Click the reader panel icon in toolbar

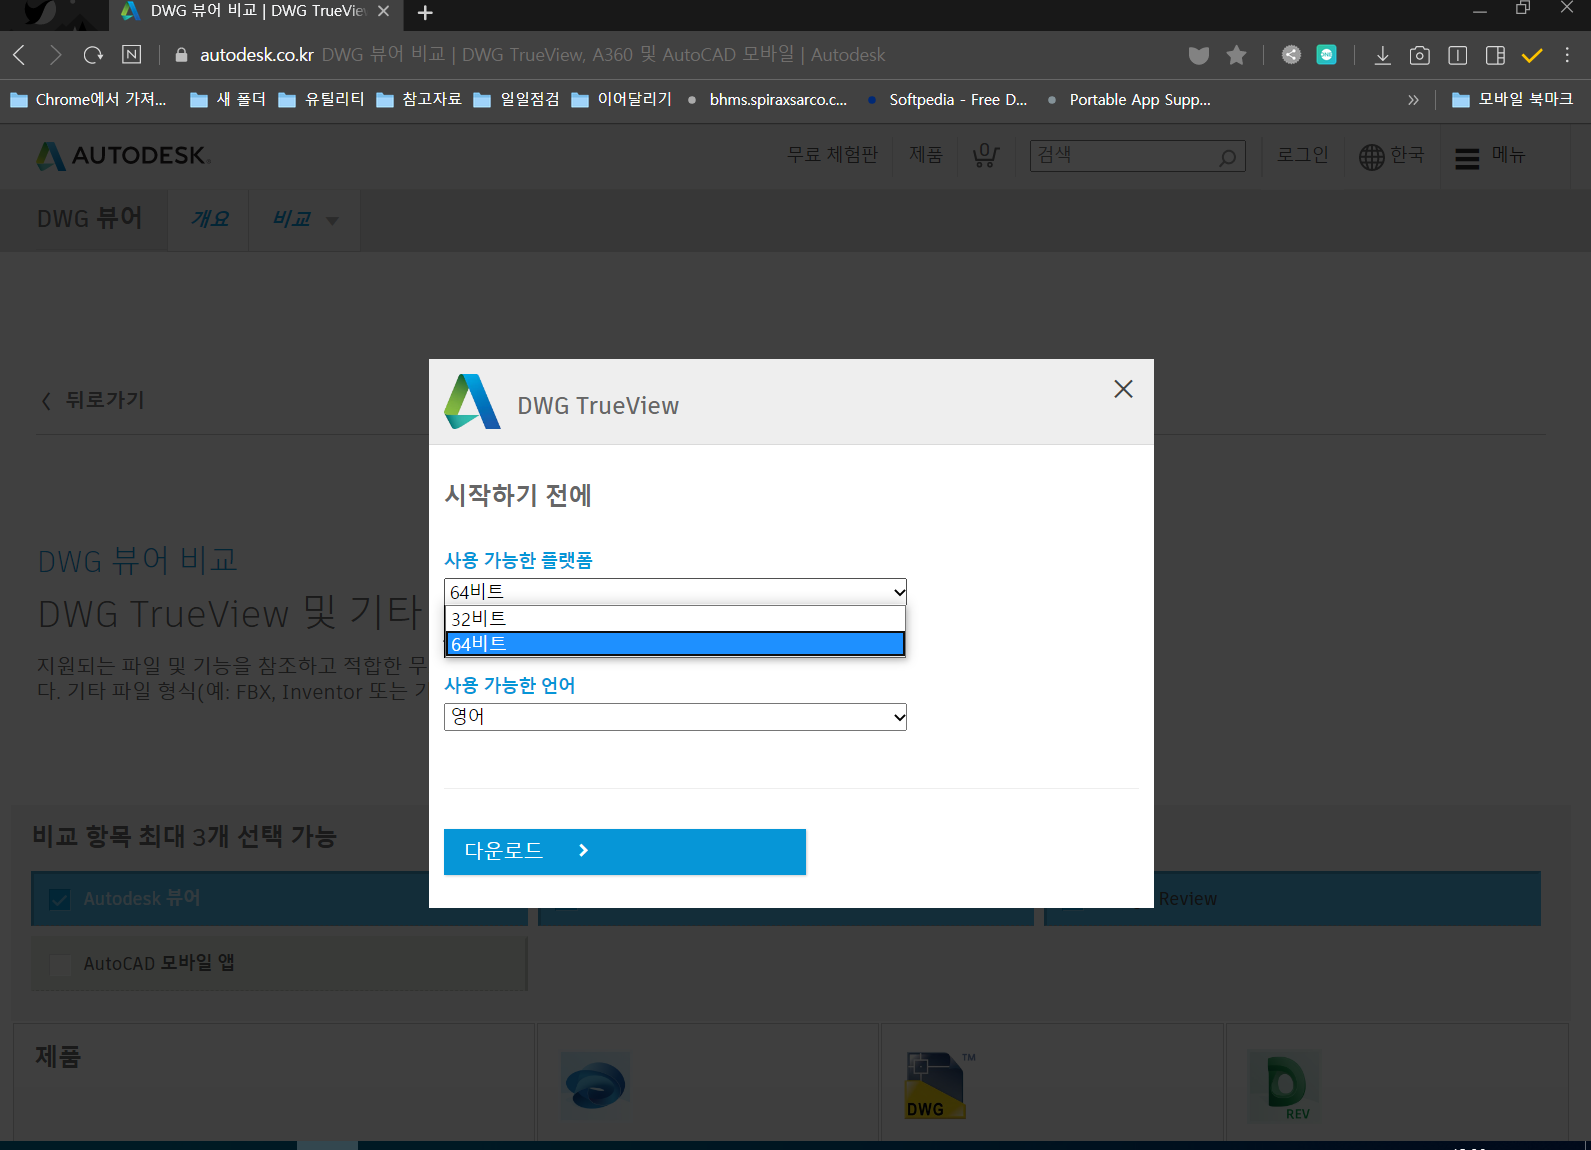click(x=1457, y=55)
